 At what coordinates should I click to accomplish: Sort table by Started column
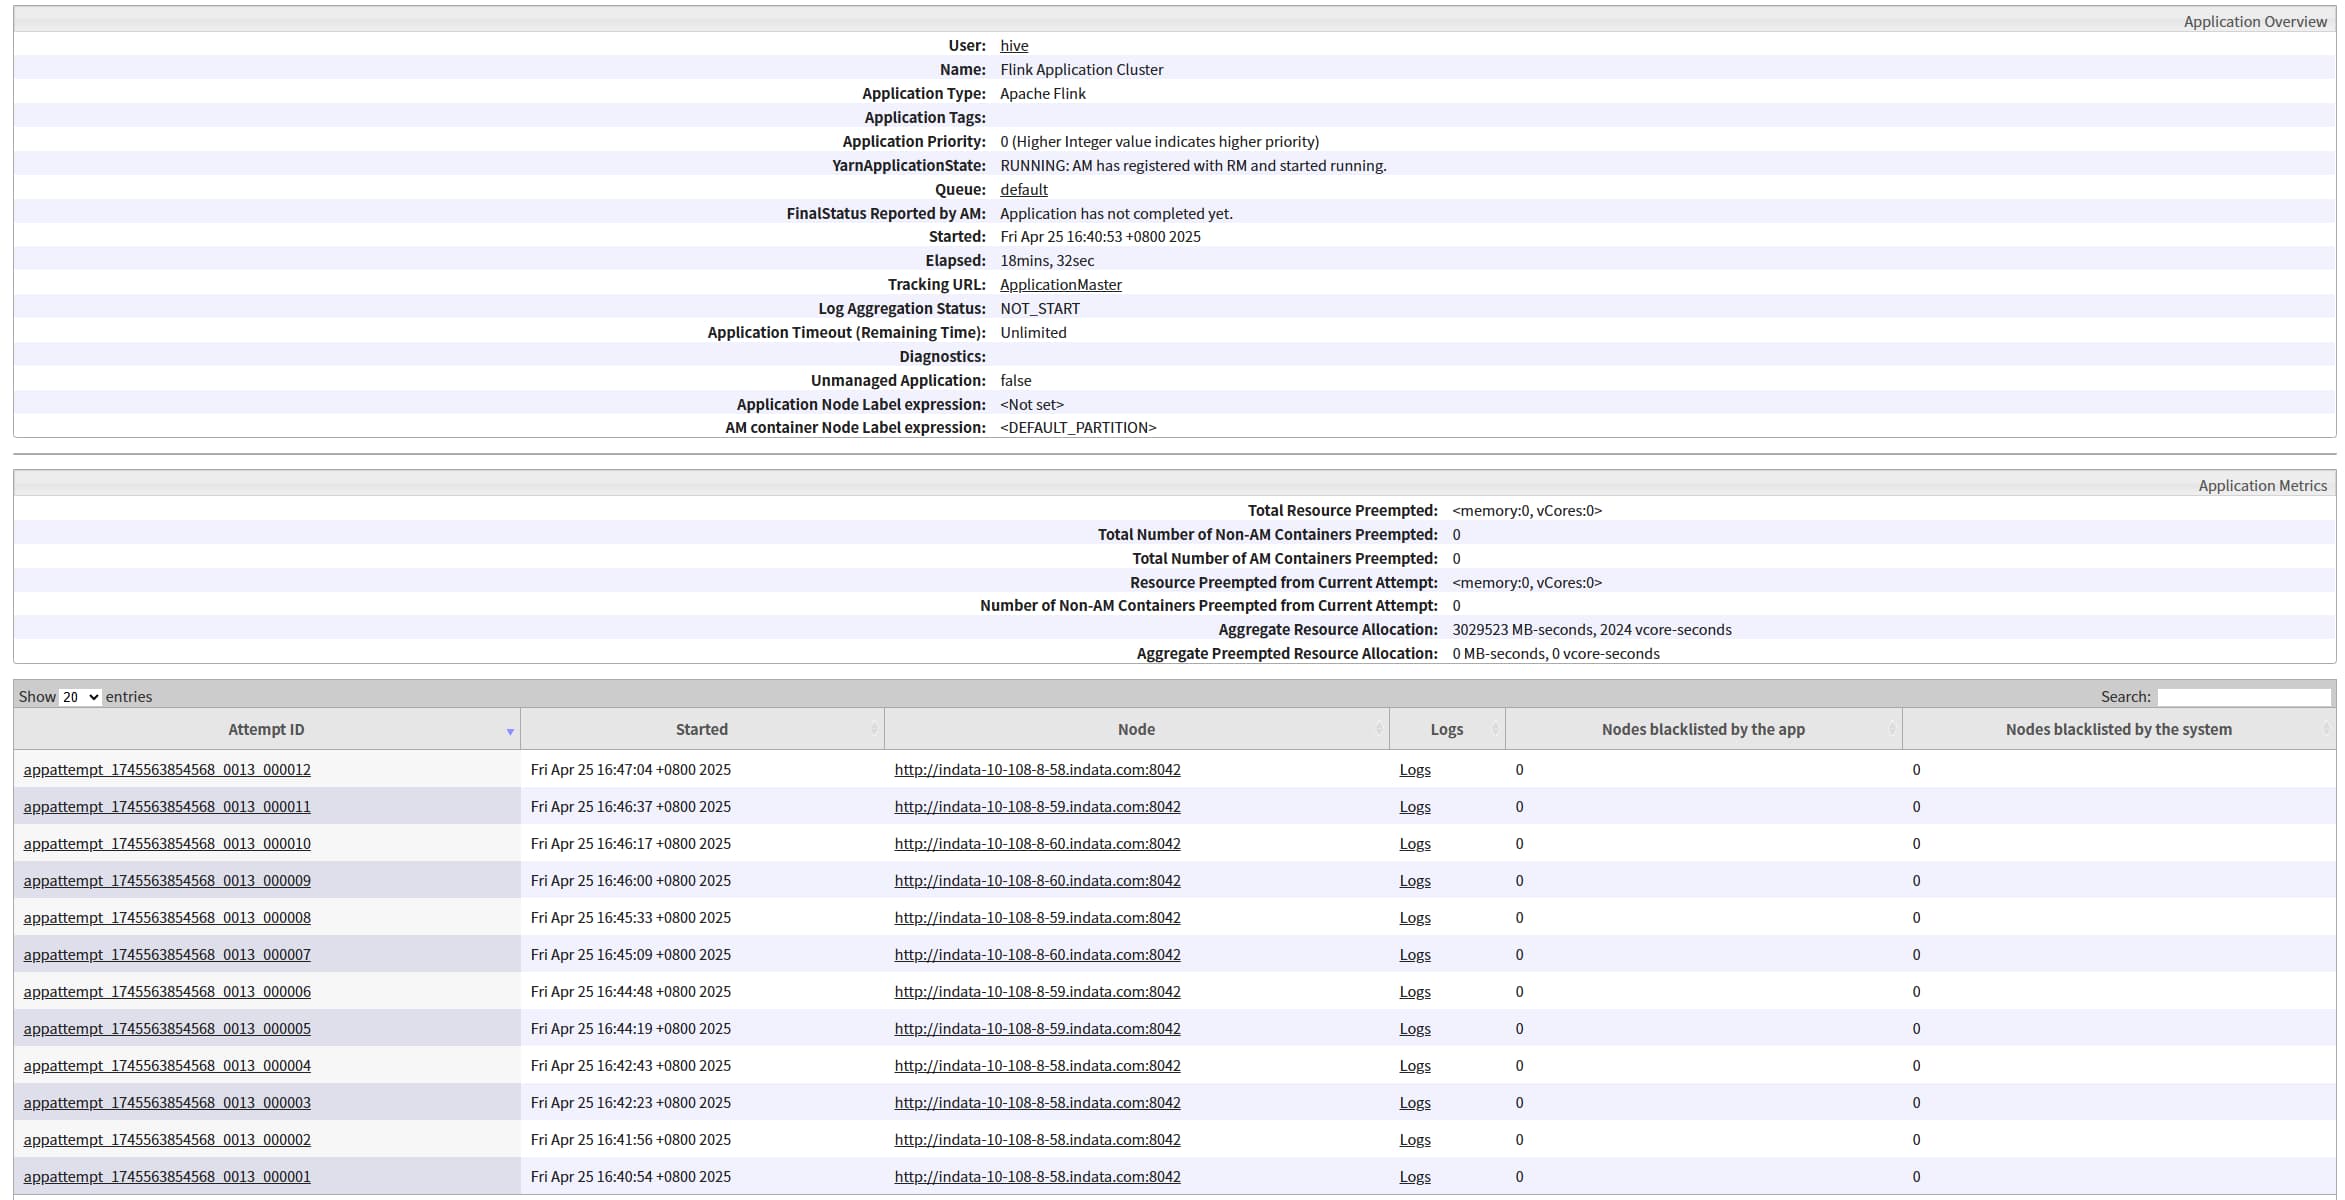coord(701,730)
